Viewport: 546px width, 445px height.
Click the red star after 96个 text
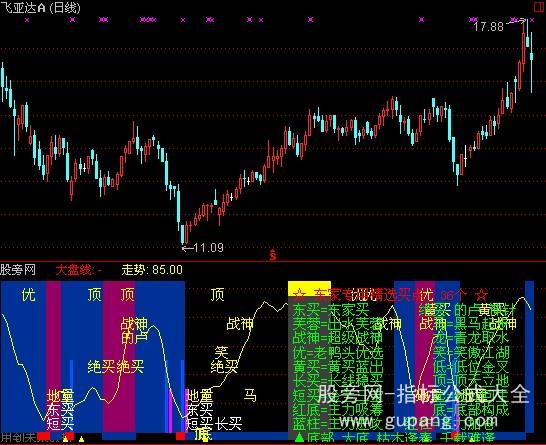pyautogui.click(x=482, y=295)
